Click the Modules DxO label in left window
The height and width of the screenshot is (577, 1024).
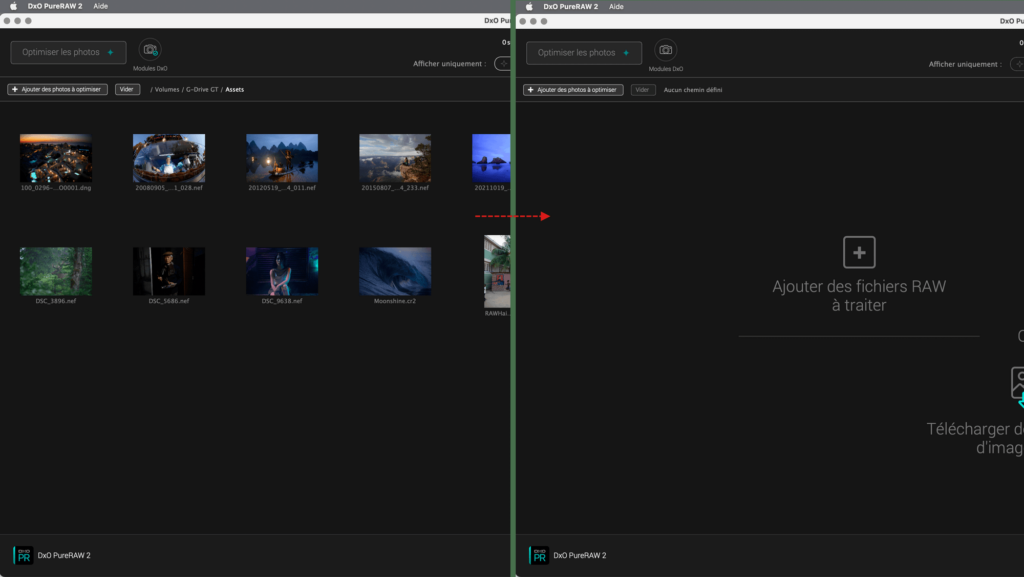[x=150, y=69]
